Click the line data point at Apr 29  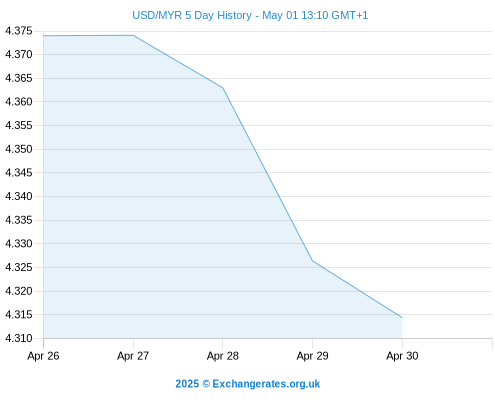312,261
